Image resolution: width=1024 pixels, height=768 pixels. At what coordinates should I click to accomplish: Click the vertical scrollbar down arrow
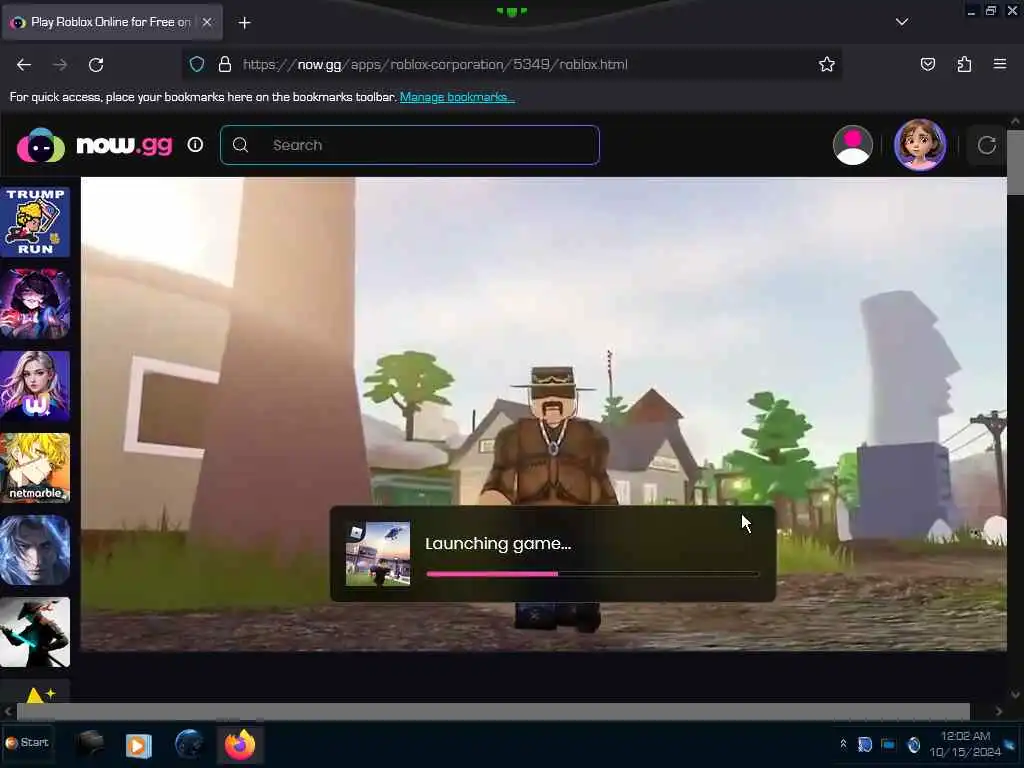click(1015, 695)
